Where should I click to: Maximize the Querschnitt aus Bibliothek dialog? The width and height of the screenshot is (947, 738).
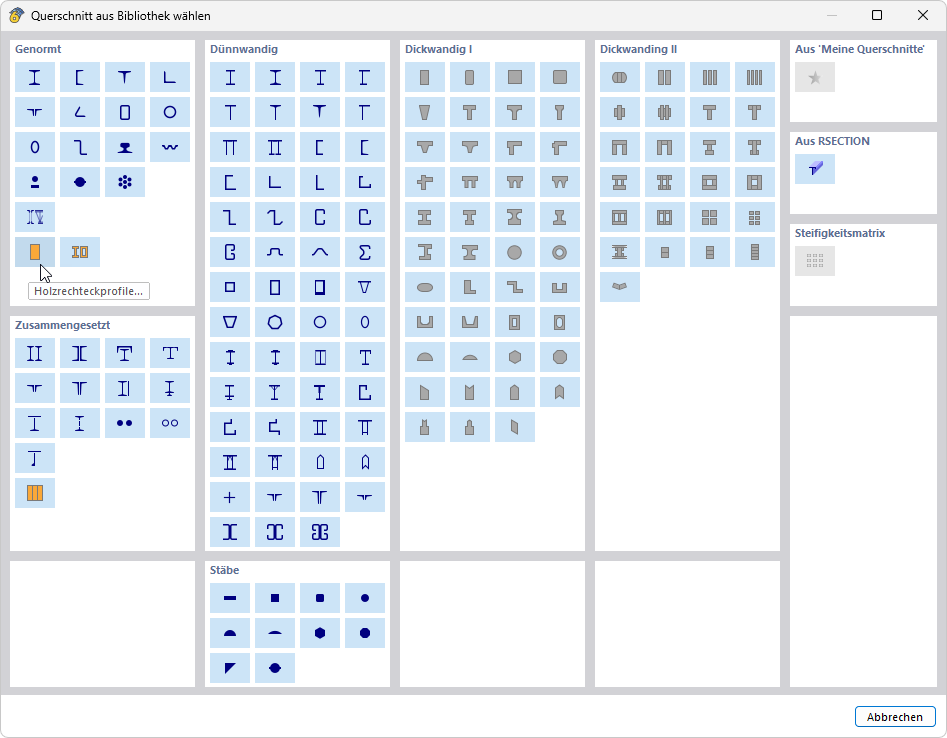(x=877, y=15)
